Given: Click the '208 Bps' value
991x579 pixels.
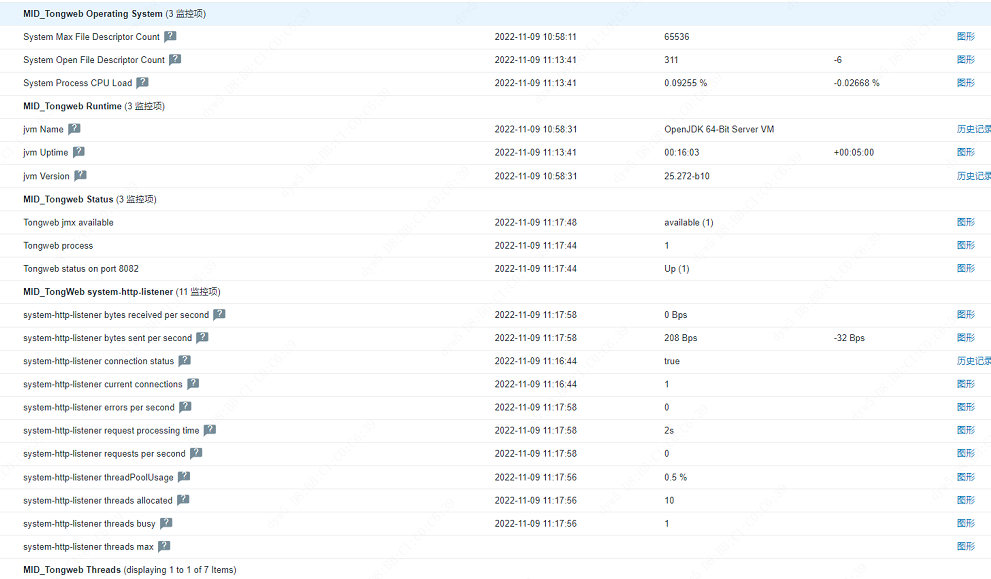Looking at the screenshot, I should click(x=681, y=338).
